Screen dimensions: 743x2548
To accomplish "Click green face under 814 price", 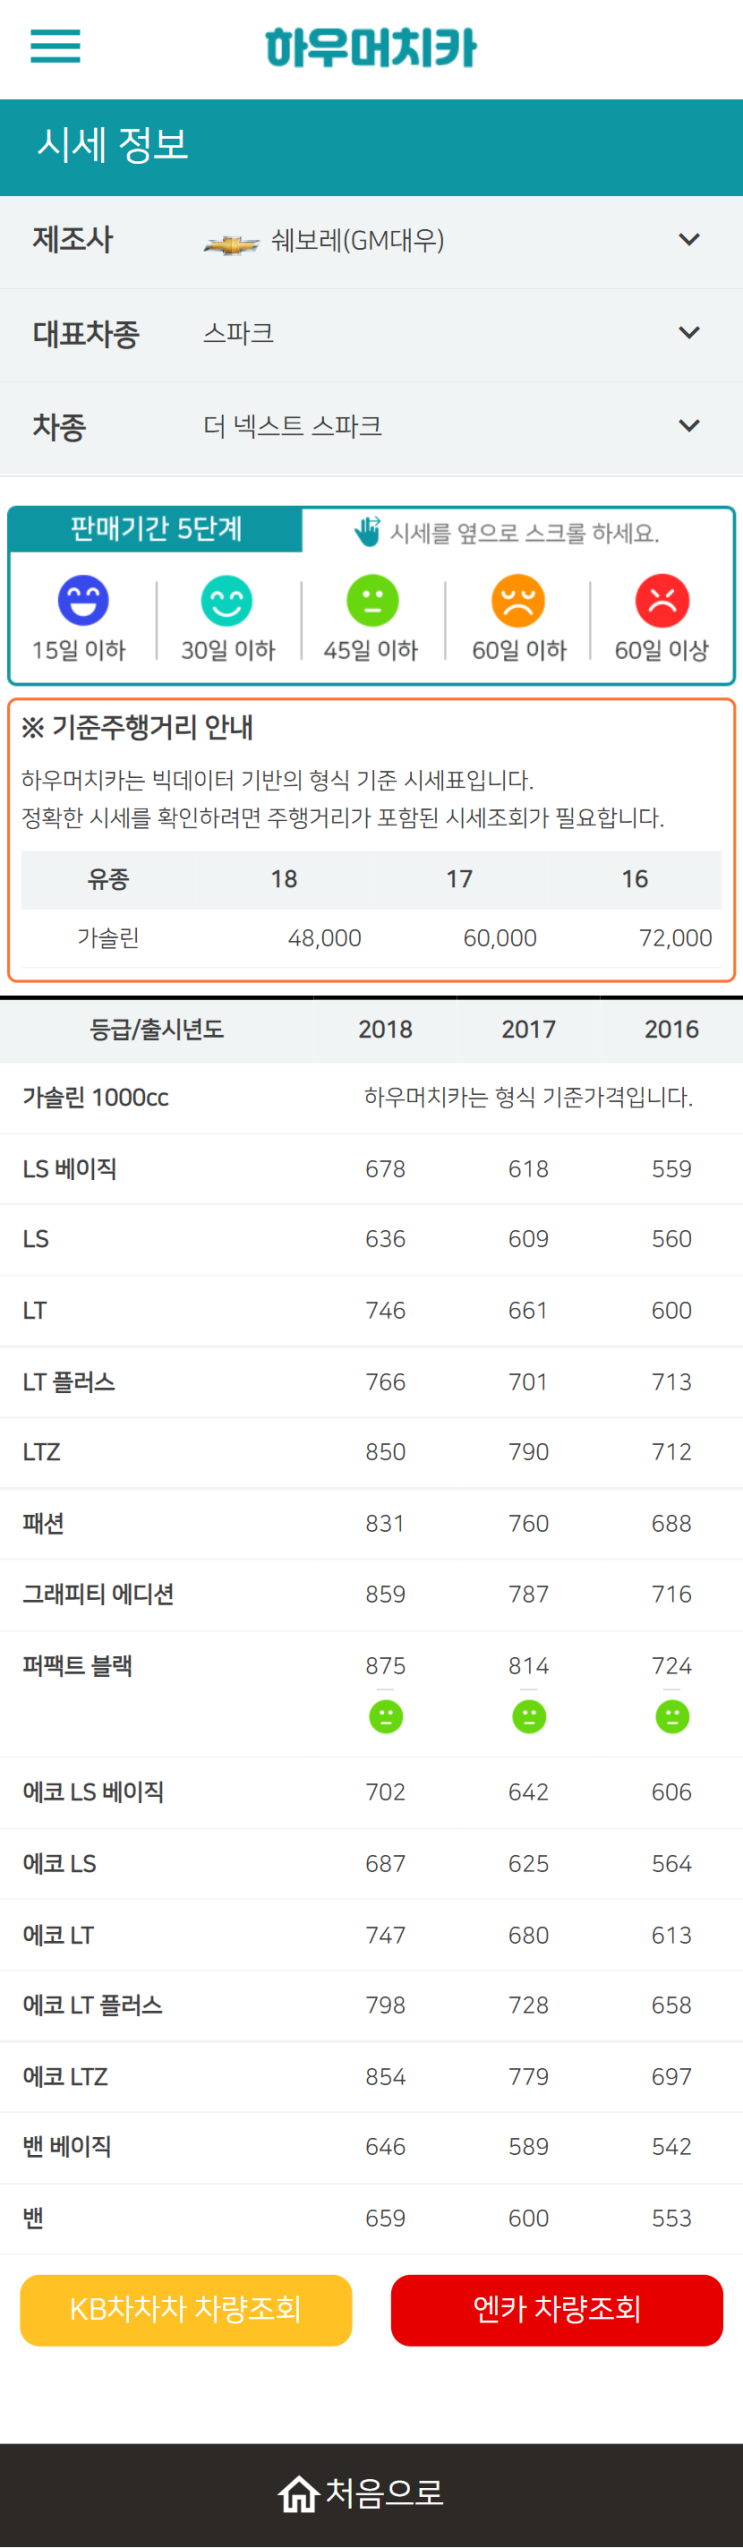I will coord(529,1717).
